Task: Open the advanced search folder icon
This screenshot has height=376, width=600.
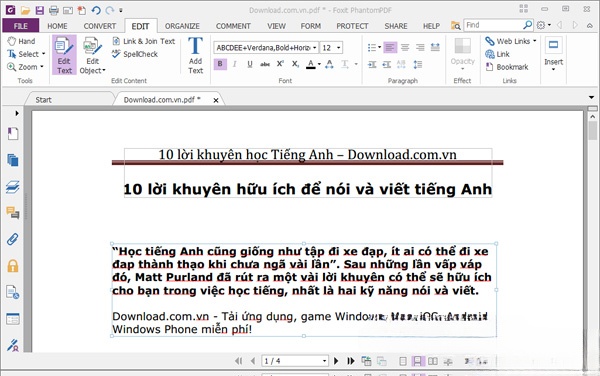Action: (455, 26)
